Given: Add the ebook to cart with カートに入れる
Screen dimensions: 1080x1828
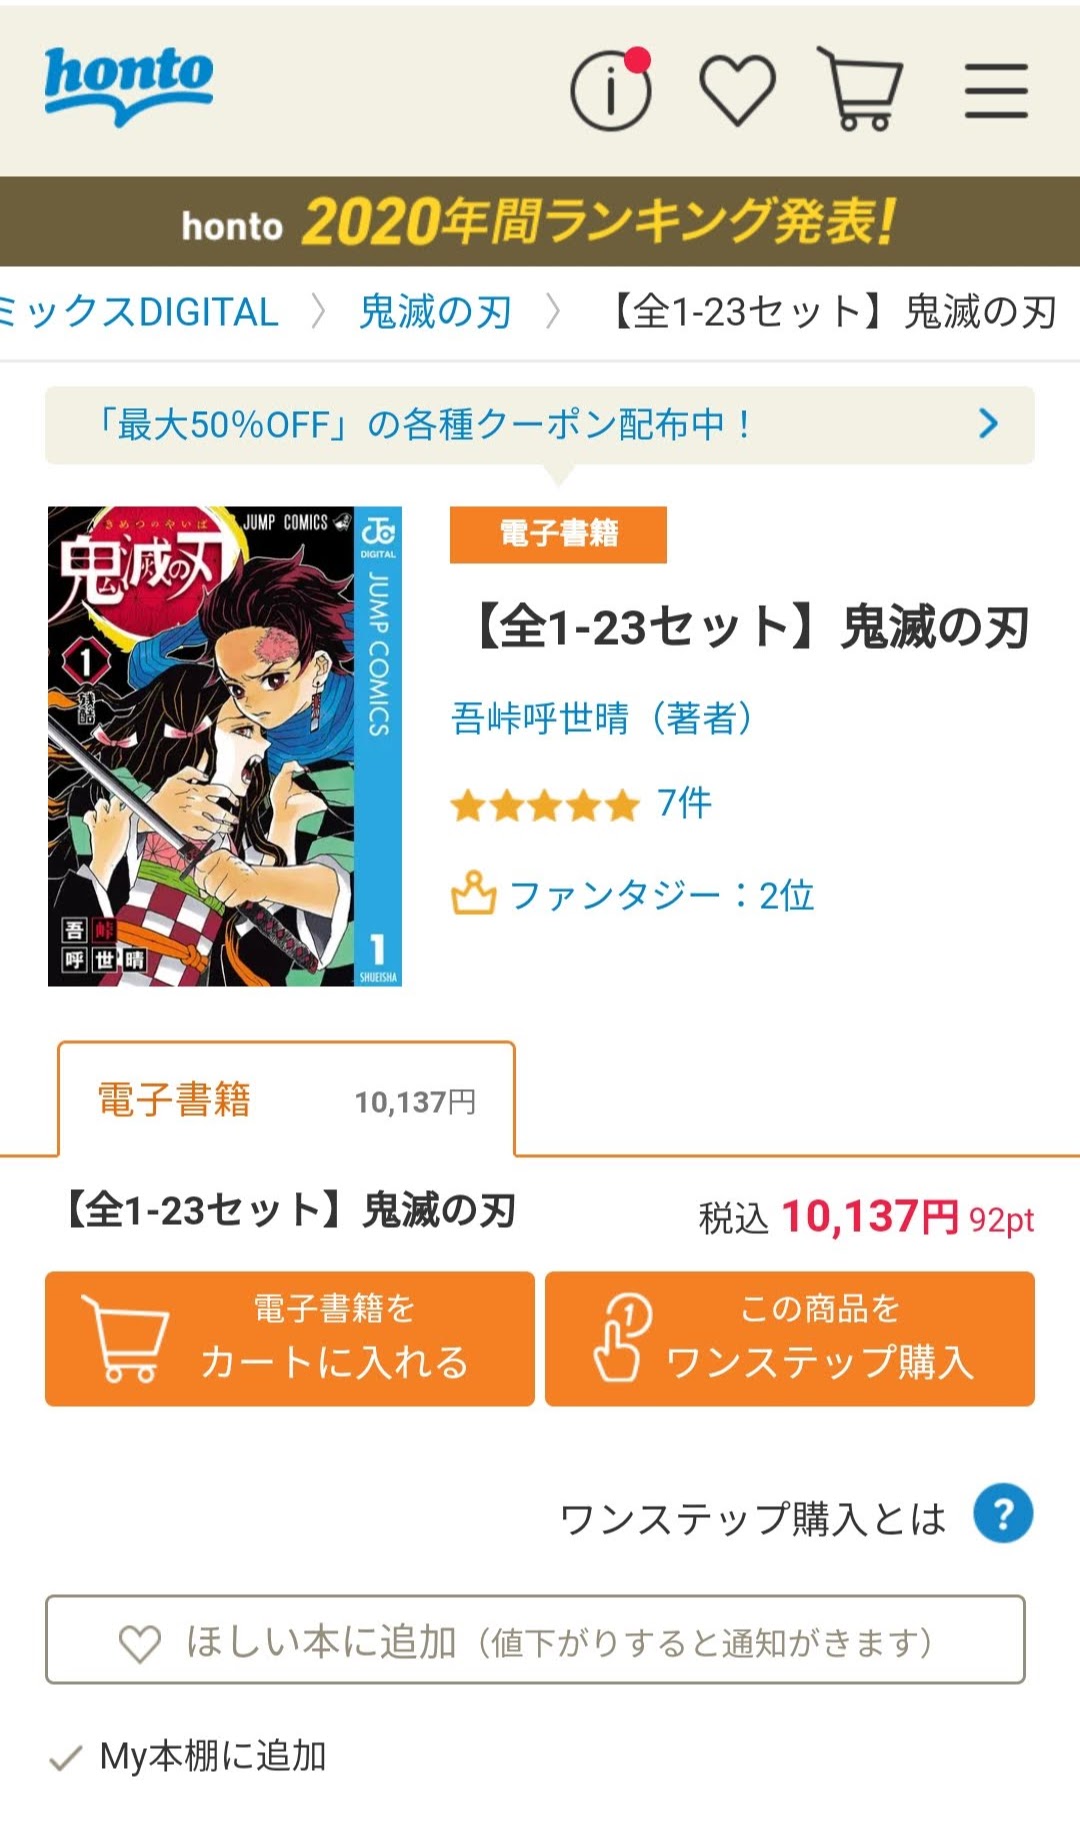Looking at the screenshot, I should (x=290, y=1339).
